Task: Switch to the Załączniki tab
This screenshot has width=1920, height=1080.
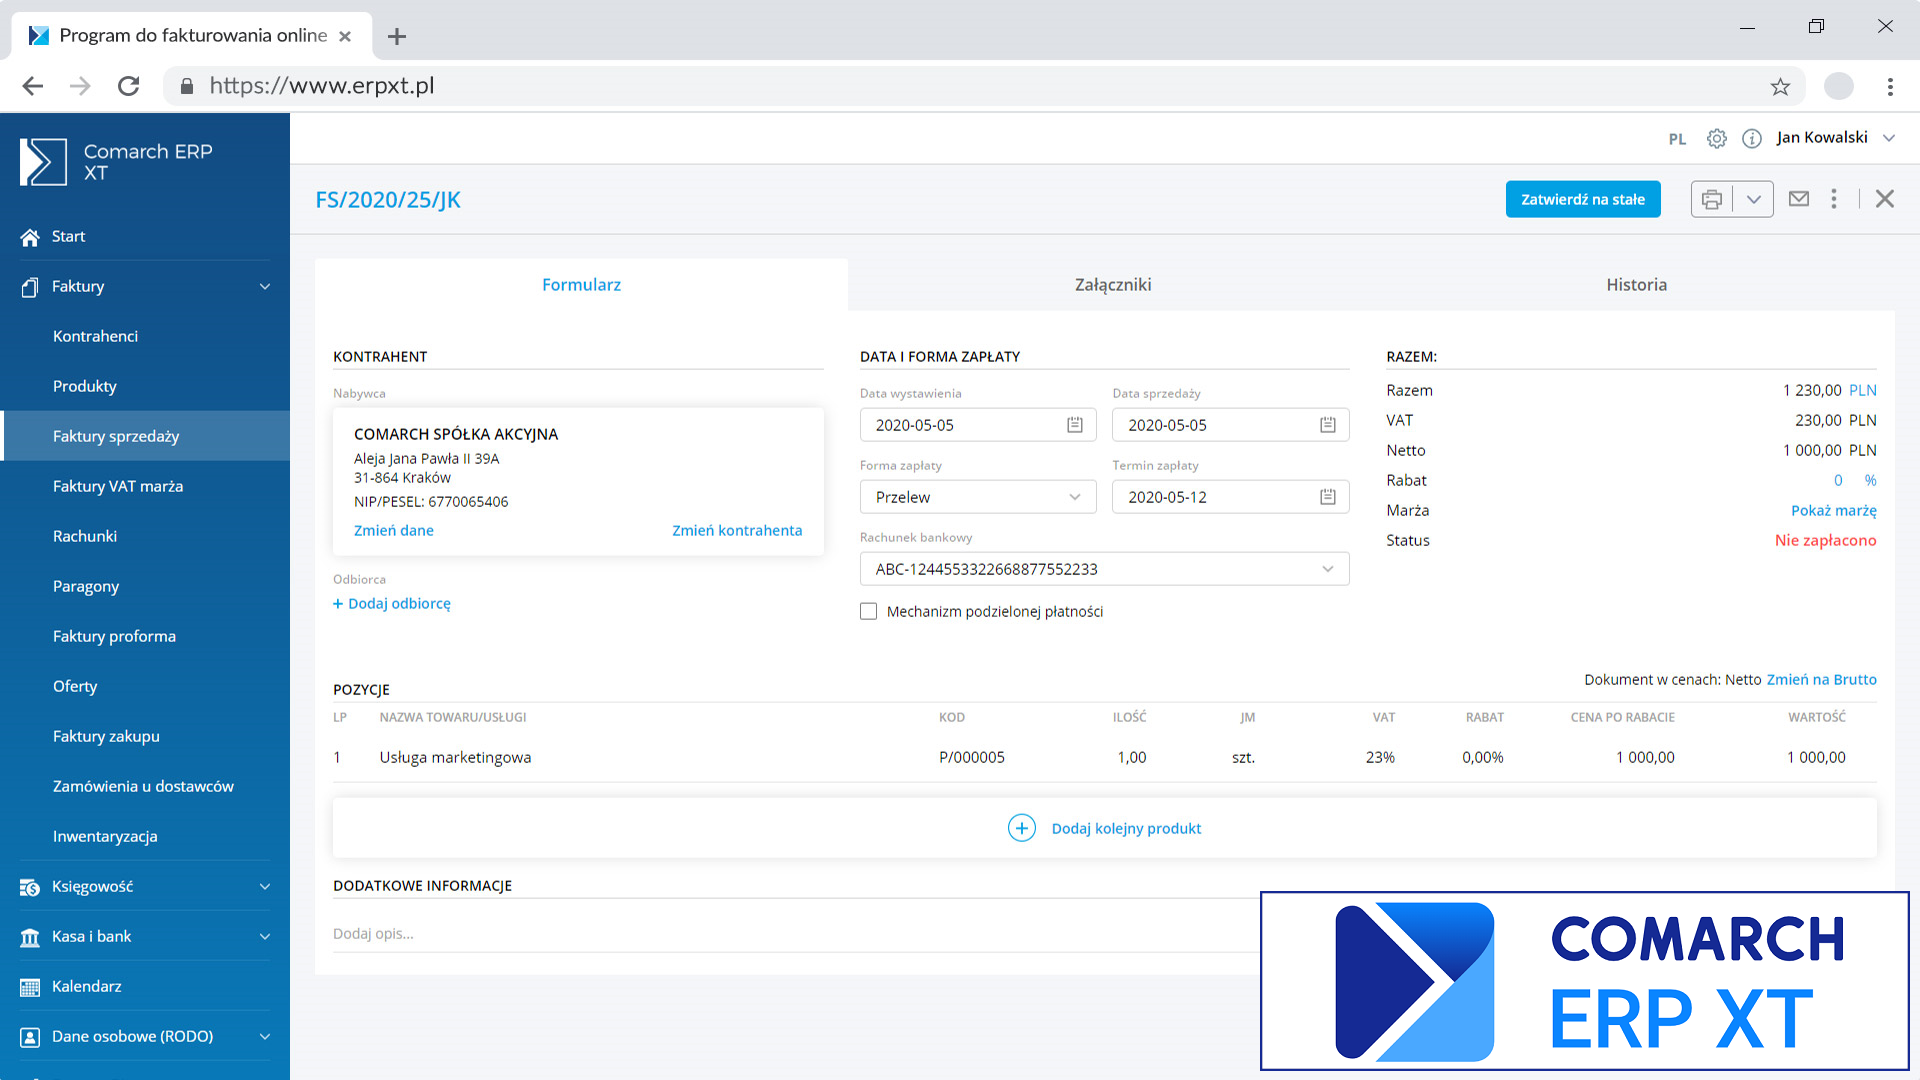Action: 1113,285
